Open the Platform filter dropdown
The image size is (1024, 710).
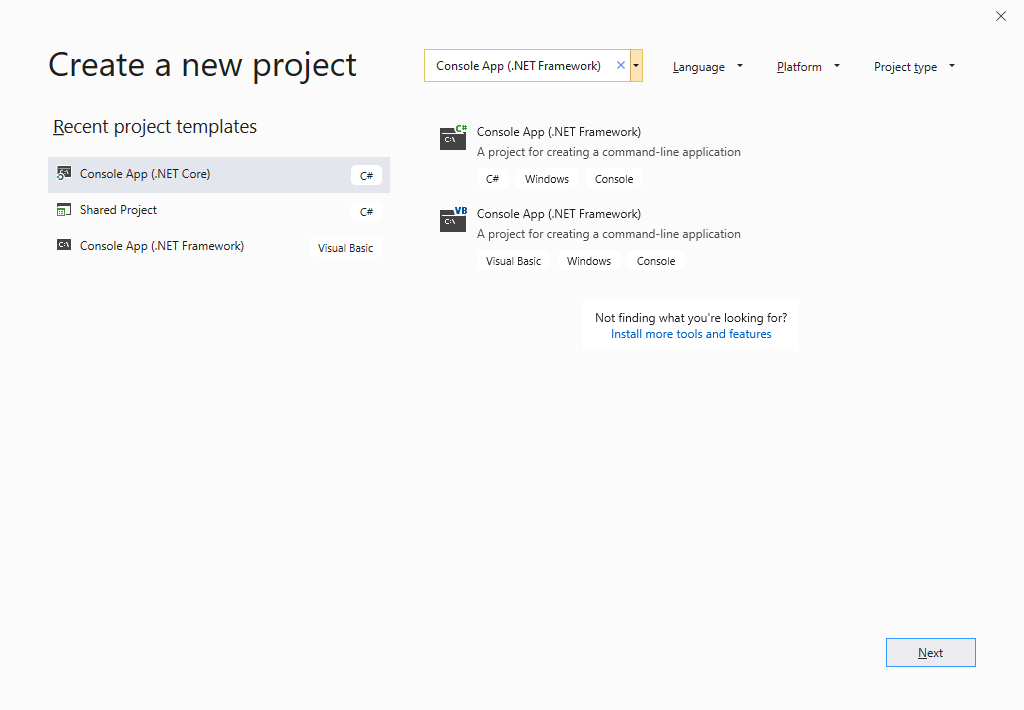coord(807,66)
